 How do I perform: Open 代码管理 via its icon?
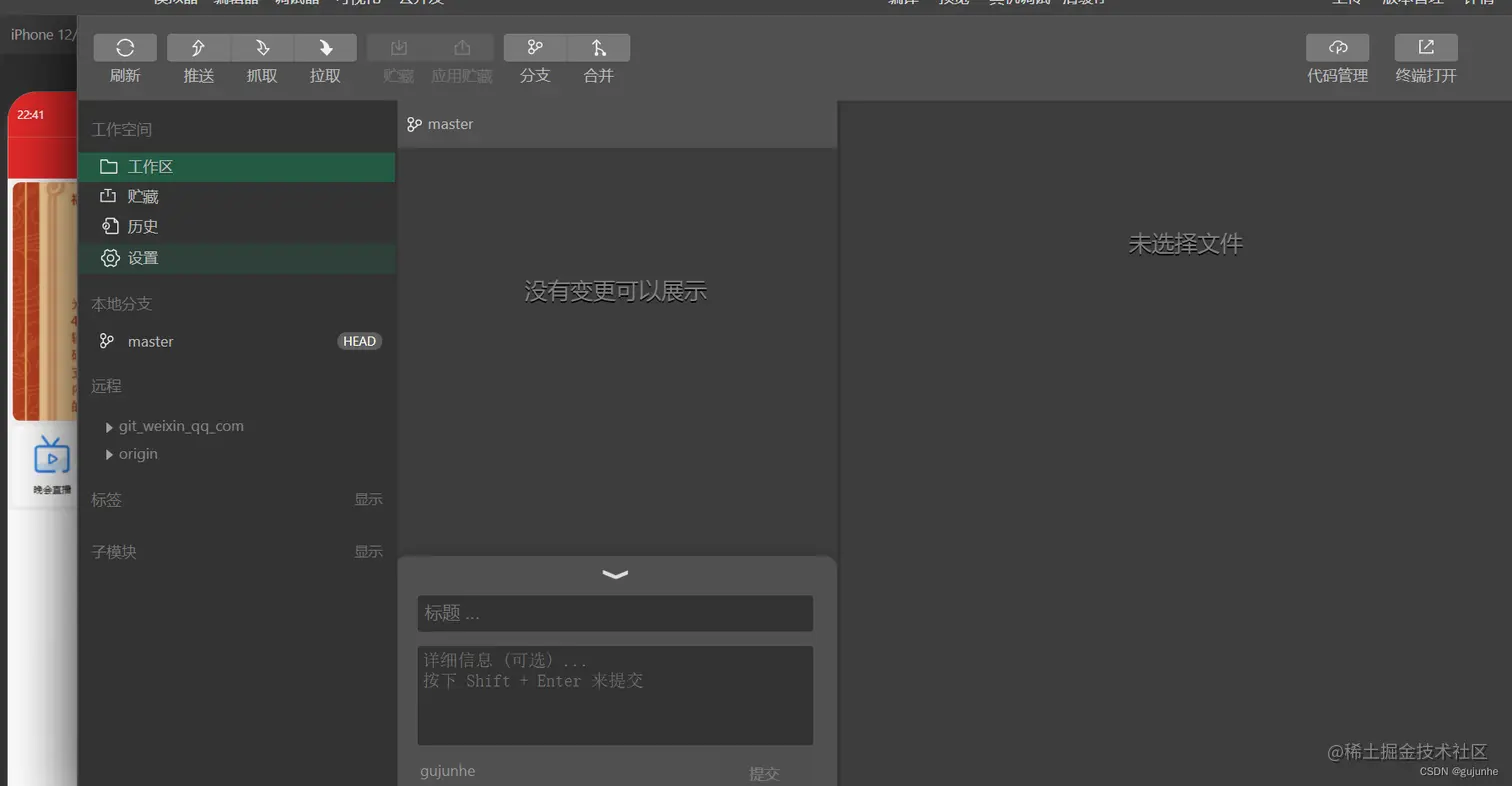1337,47
